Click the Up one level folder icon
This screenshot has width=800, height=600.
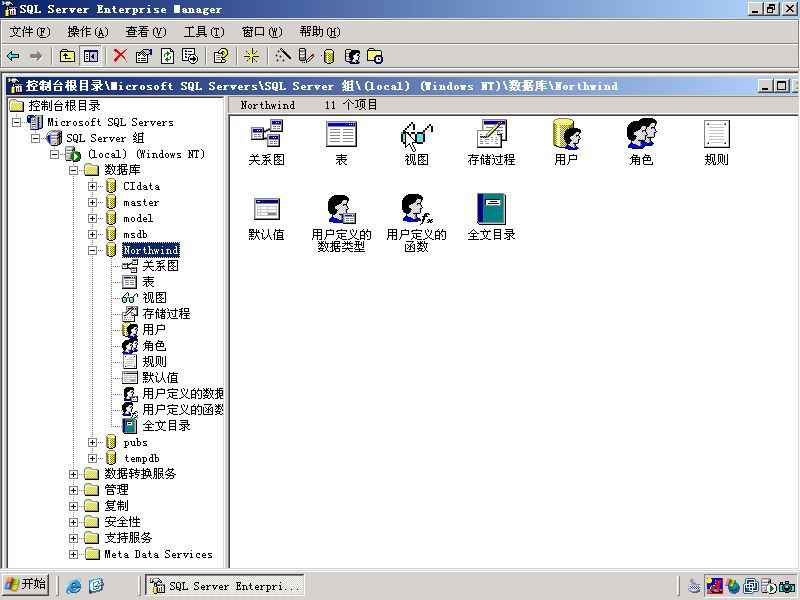tap(67, 56)
